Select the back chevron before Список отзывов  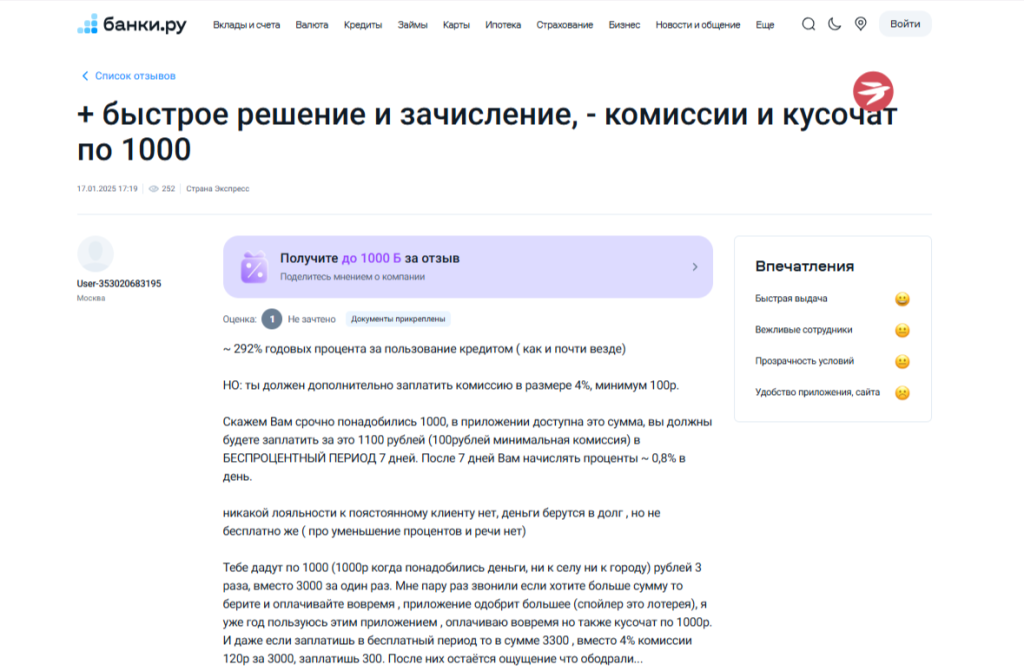[x=85, y=76]
